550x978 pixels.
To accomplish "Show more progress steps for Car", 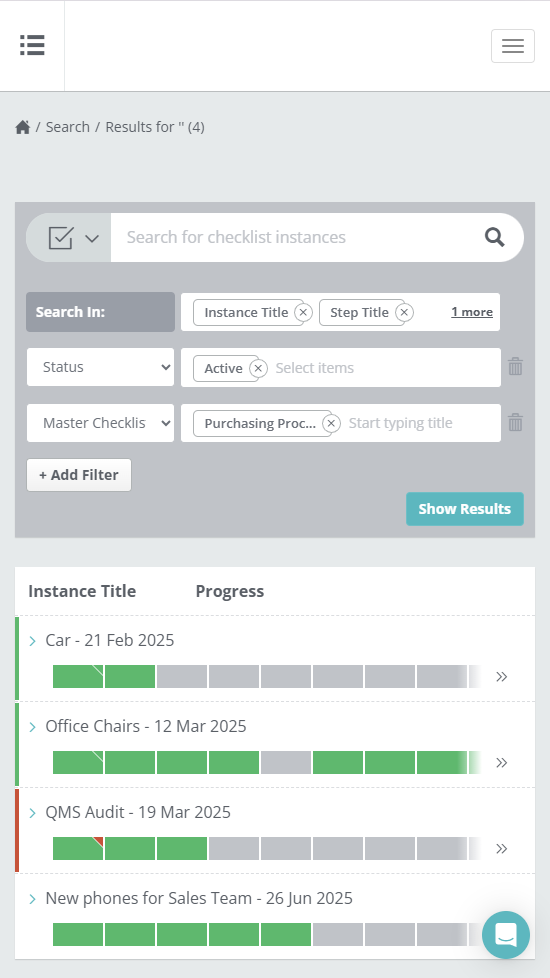I will coord(501,677).
